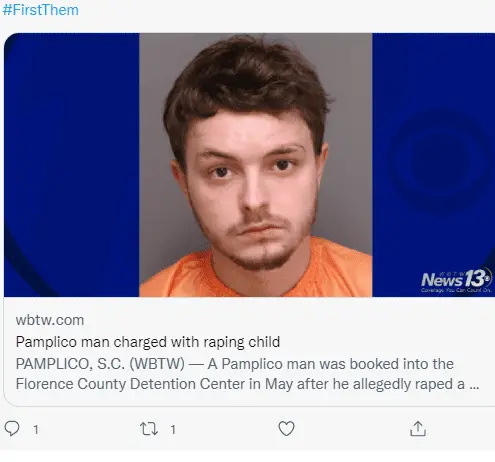Open the share upload icon
This screenshot has width=495, height=462.
(x=418, y=428)
